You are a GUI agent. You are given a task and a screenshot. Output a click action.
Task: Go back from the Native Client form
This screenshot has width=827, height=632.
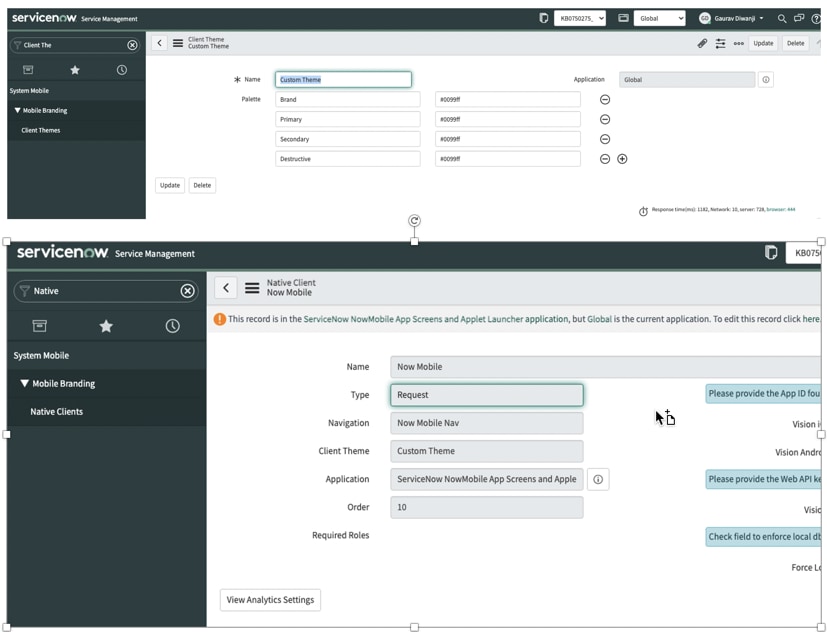[x=226, y=288]
